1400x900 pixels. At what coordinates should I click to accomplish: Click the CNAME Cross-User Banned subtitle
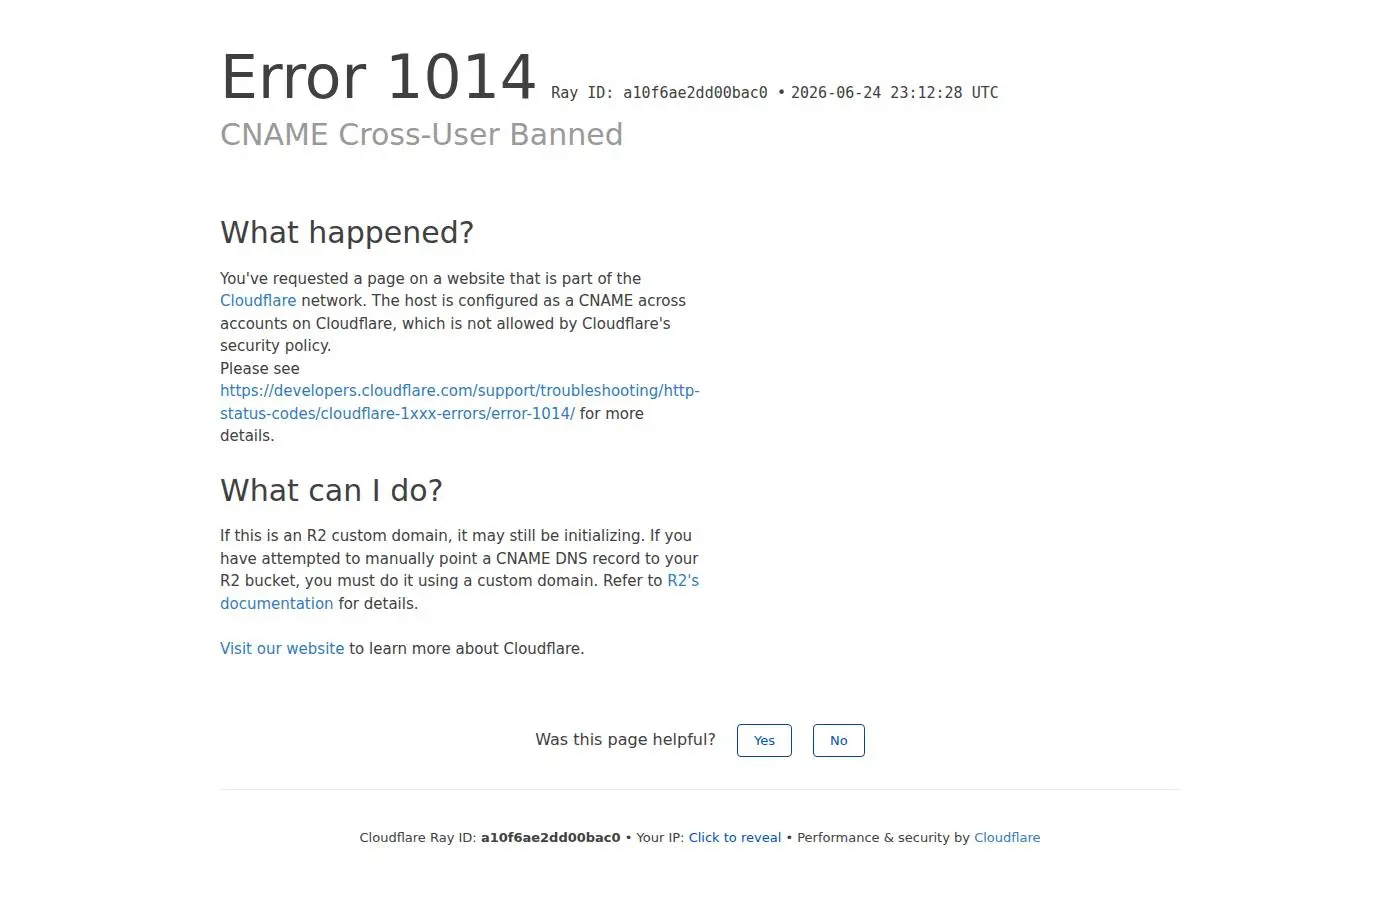pos(421,135)
